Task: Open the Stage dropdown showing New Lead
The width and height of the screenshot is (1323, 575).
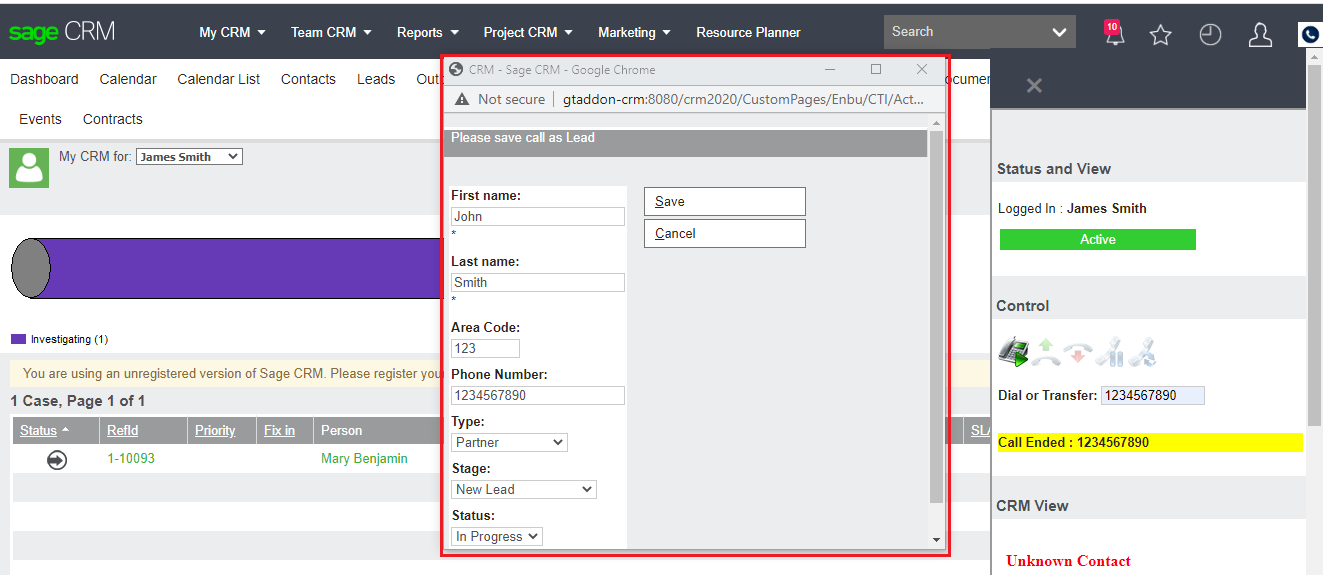Action: [x=524, y=489]
